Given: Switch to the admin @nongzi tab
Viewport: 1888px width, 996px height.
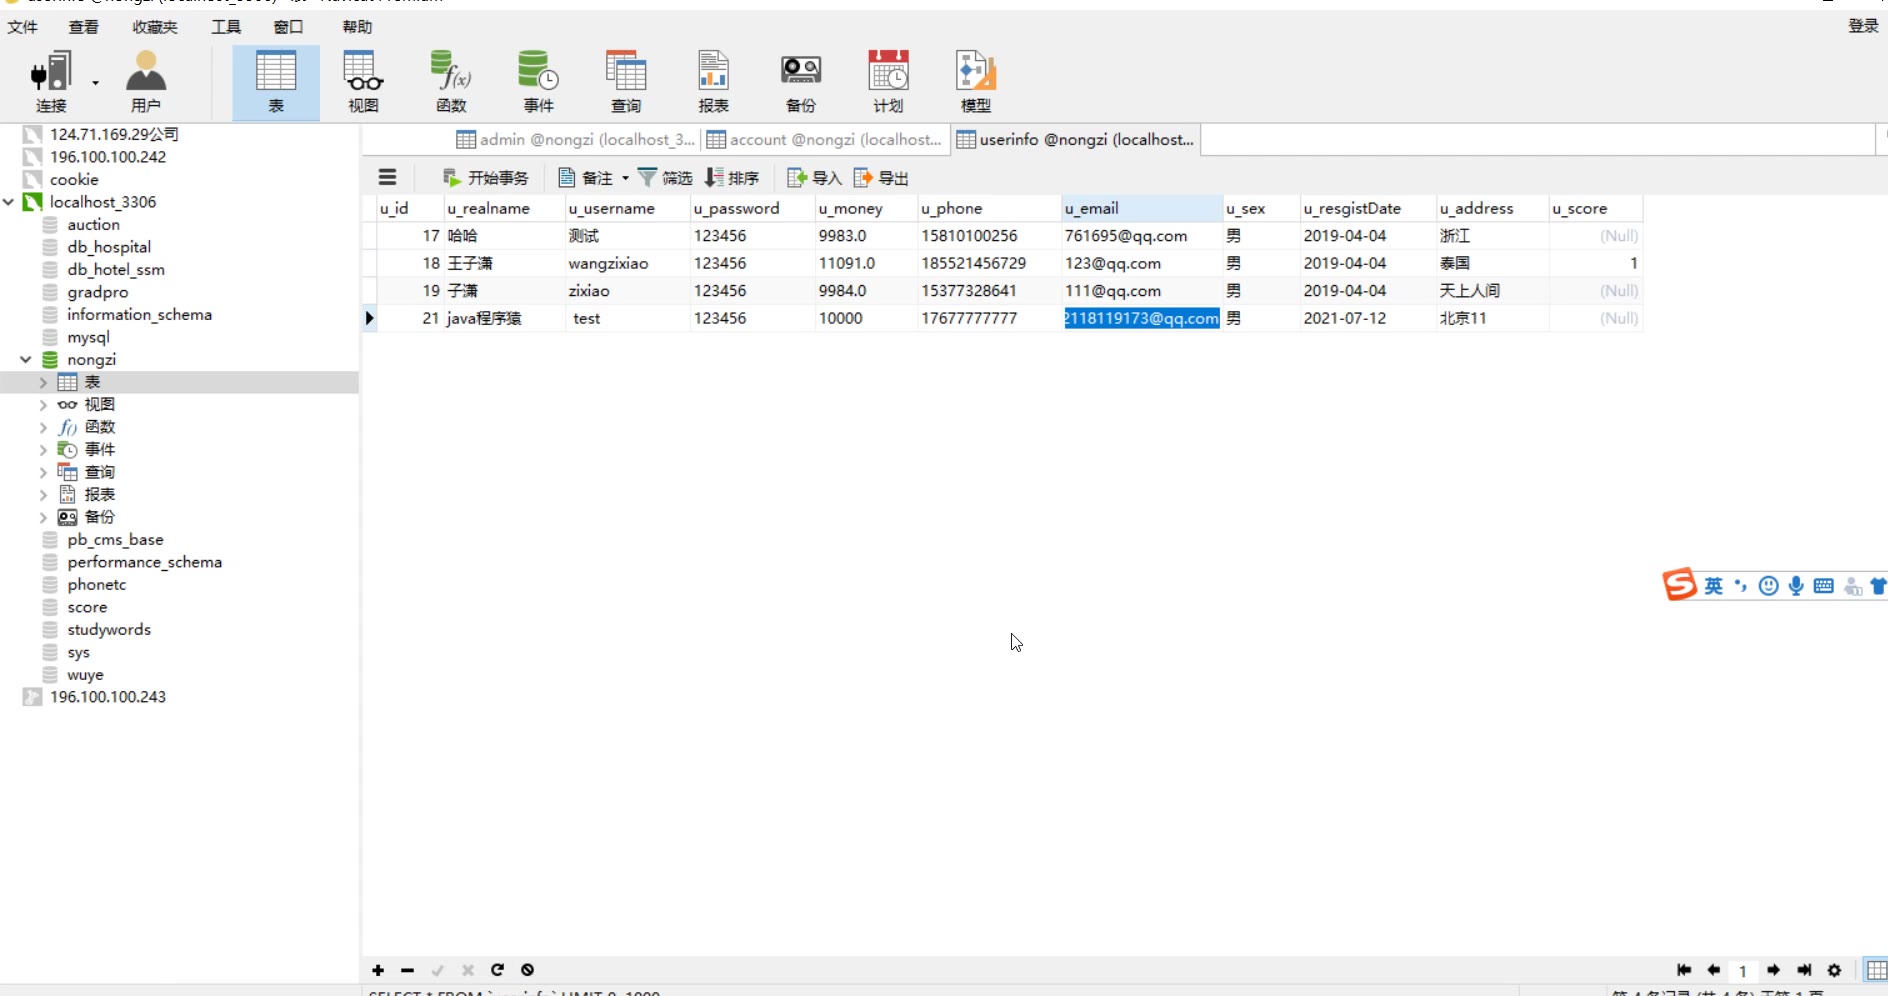Looking at the screenshot, I should tap(576, 140).
